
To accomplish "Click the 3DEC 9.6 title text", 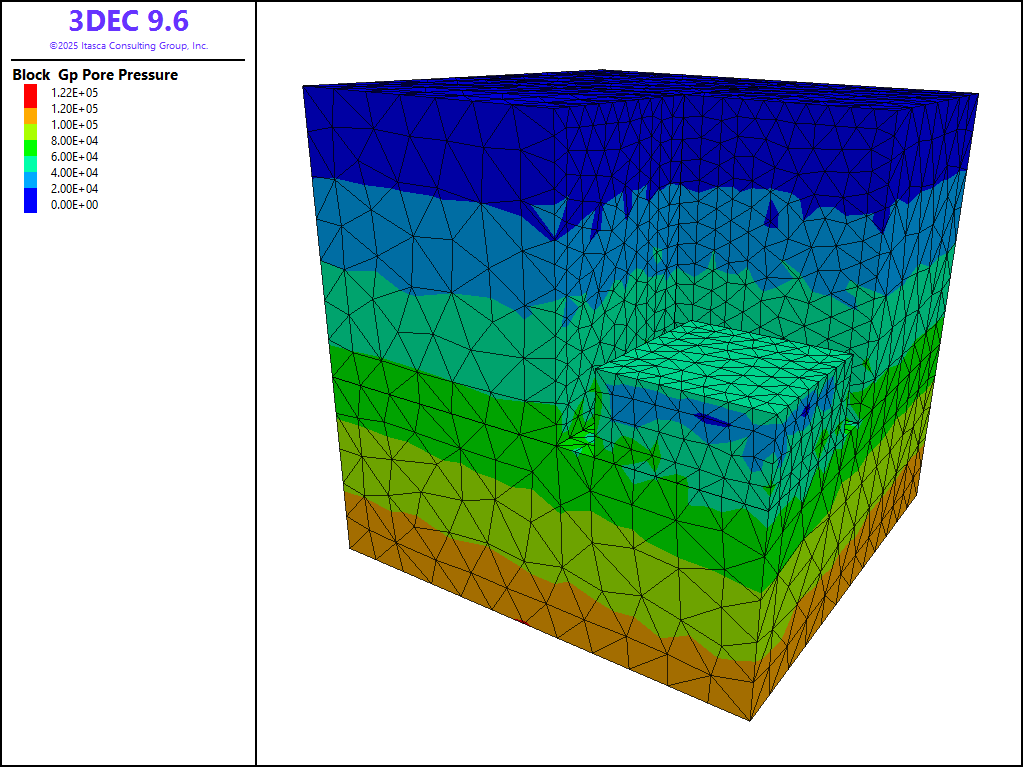I will point(128,21).
